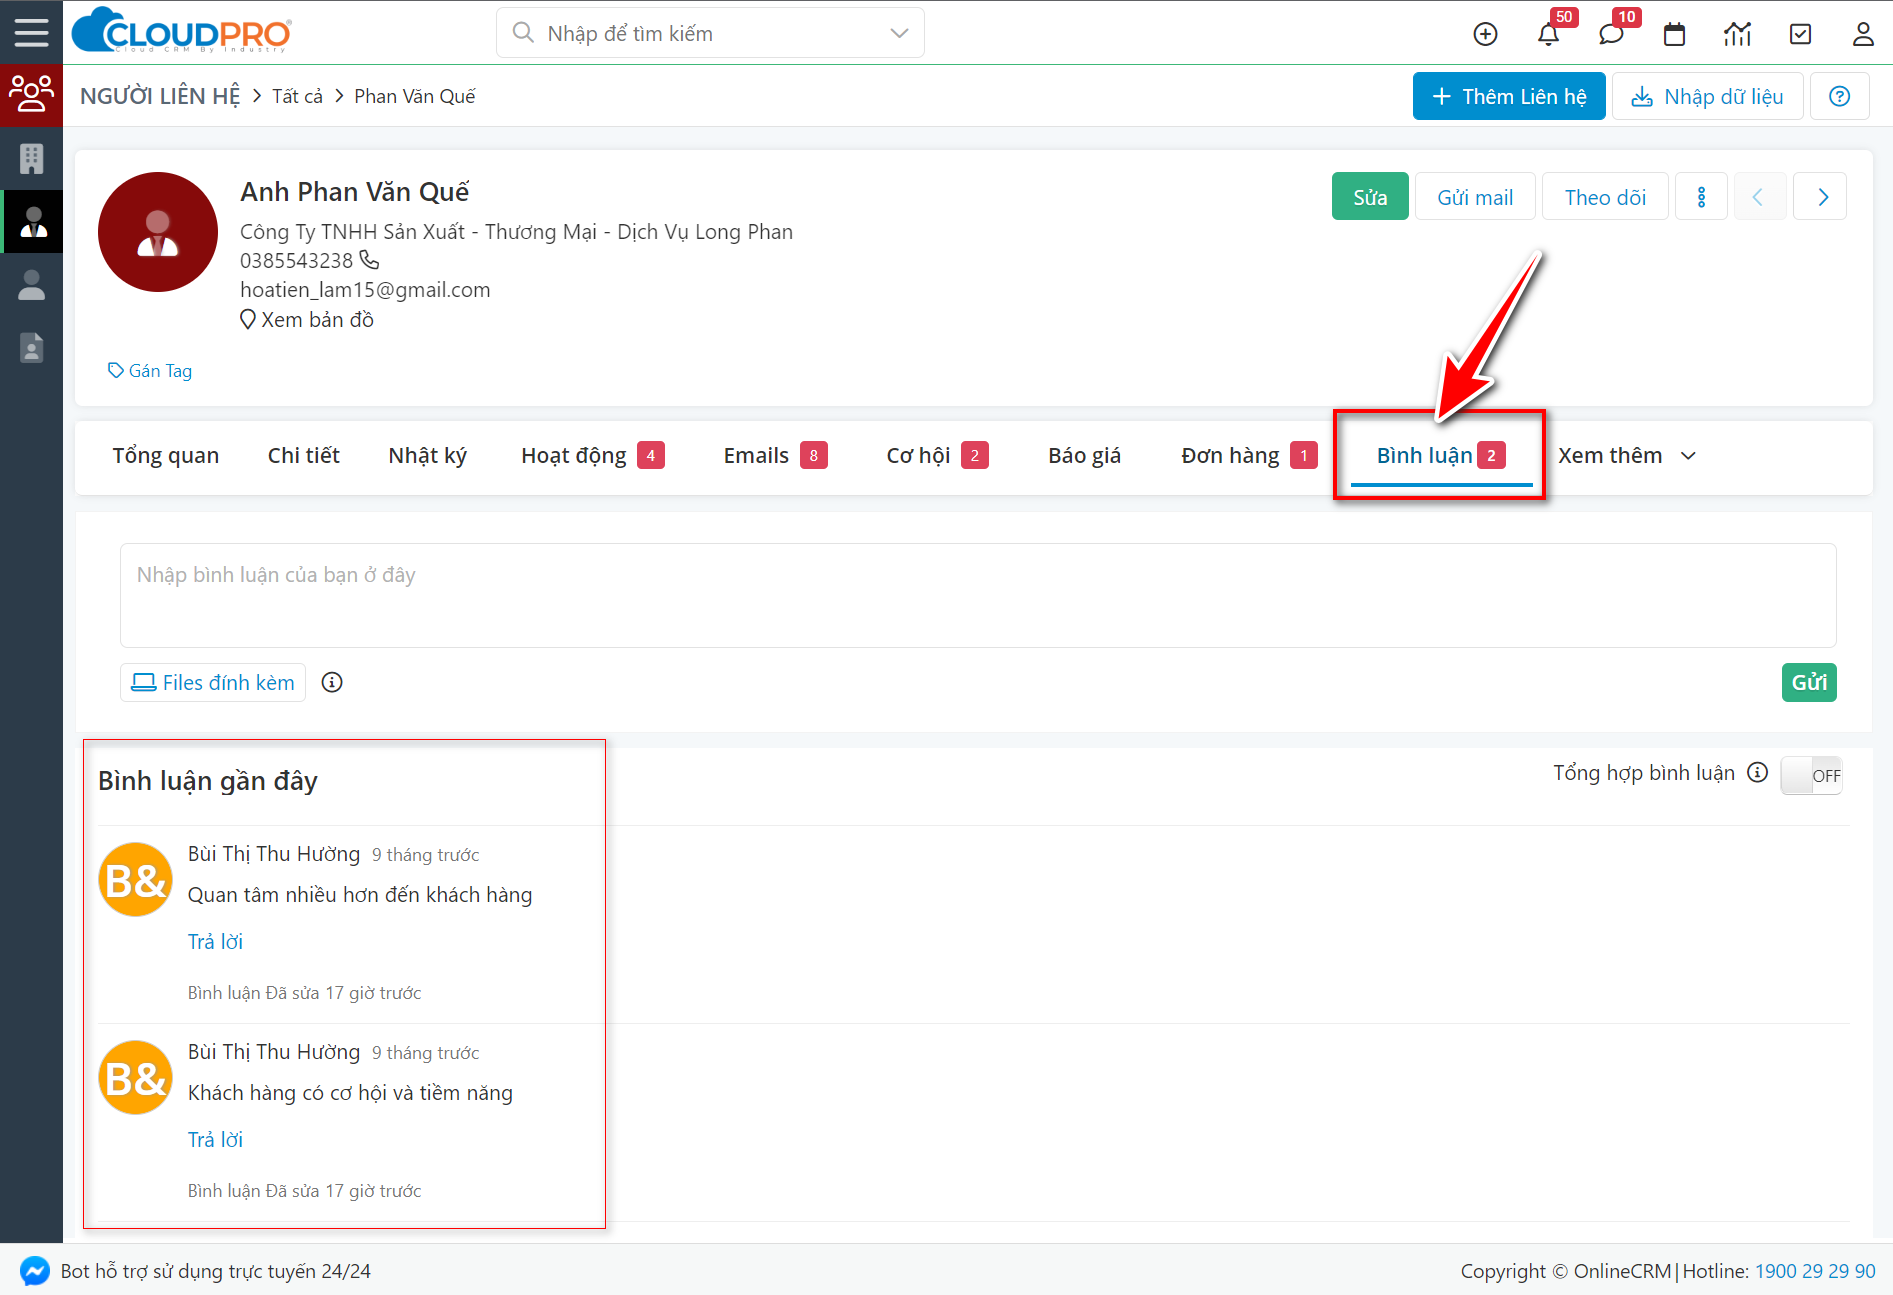Open the person silhouette sidebar icon
The height and width of the screenshot is (1295, 1893).
[x=31, y=285]
